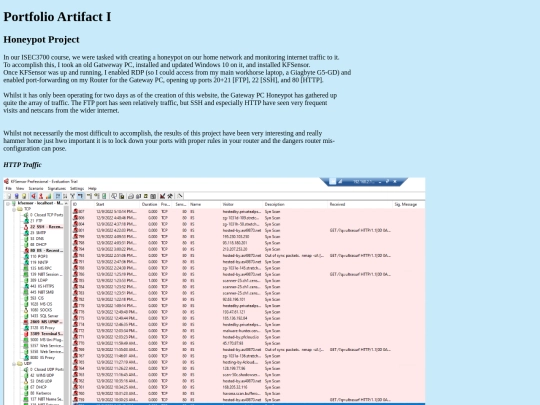Select event row with ID 759

[248, 399]
